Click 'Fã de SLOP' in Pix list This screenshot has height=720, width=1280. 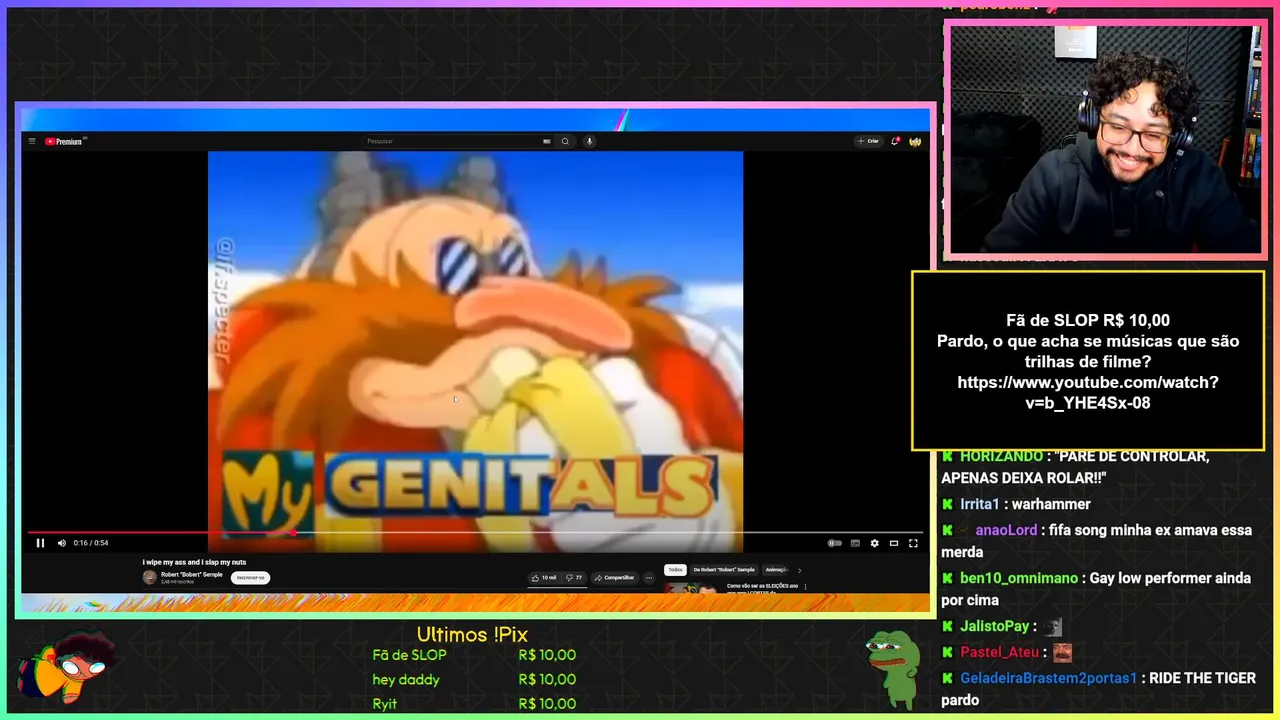[x=409, y=655]
